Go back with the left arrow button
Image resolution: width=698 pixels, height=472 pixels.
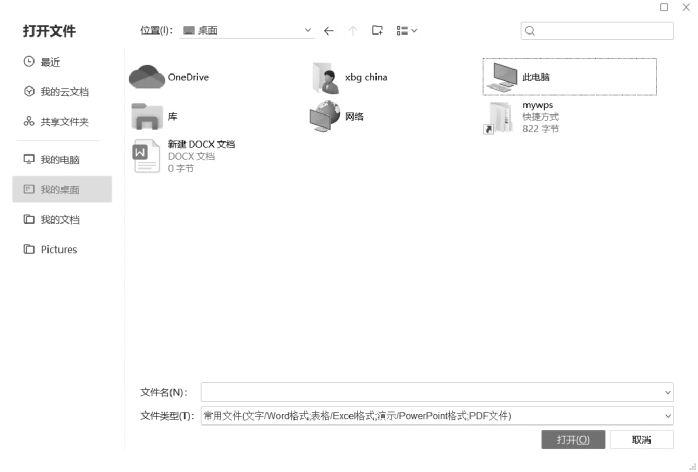click(x=329, y=31)
